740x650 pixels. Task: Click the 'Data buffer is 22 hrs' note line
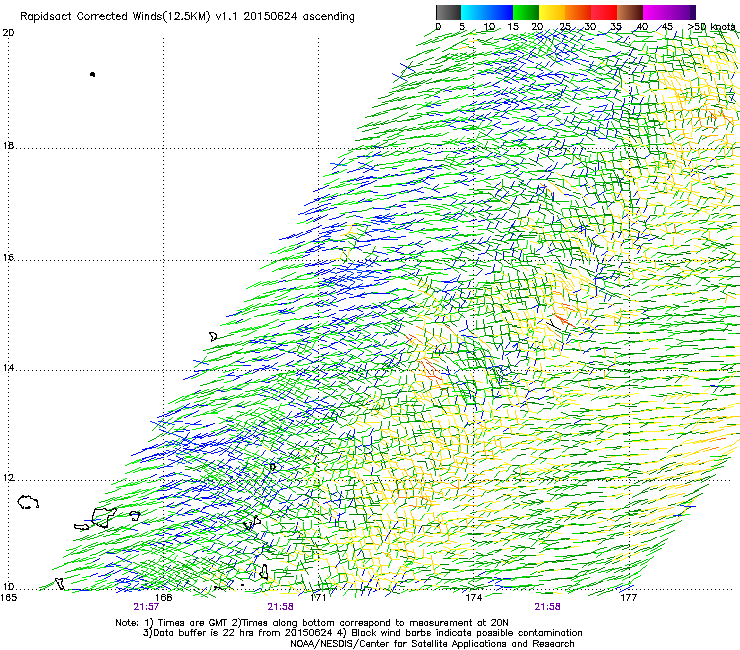[x=362, y=633]
